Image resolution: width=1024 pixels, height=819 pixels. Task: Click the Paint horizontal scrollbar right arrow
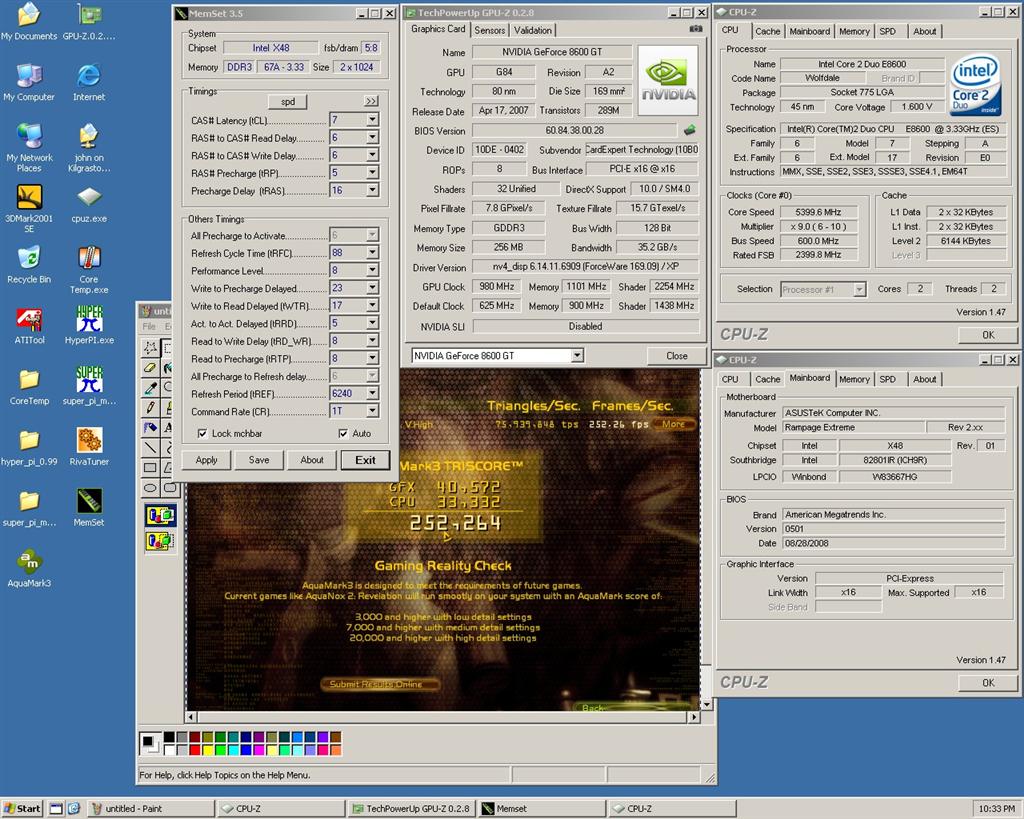(694, 717)
